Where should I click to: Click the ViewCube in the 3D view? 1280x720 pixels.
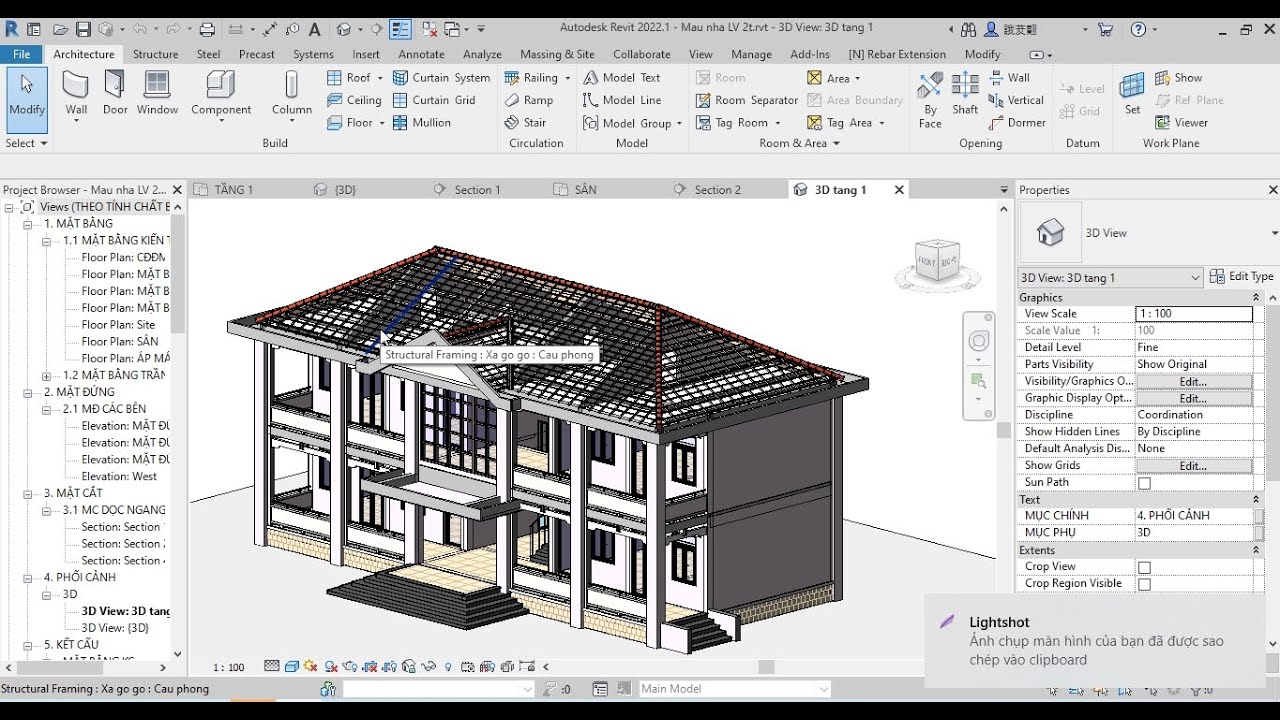click(x=938, y=263)
